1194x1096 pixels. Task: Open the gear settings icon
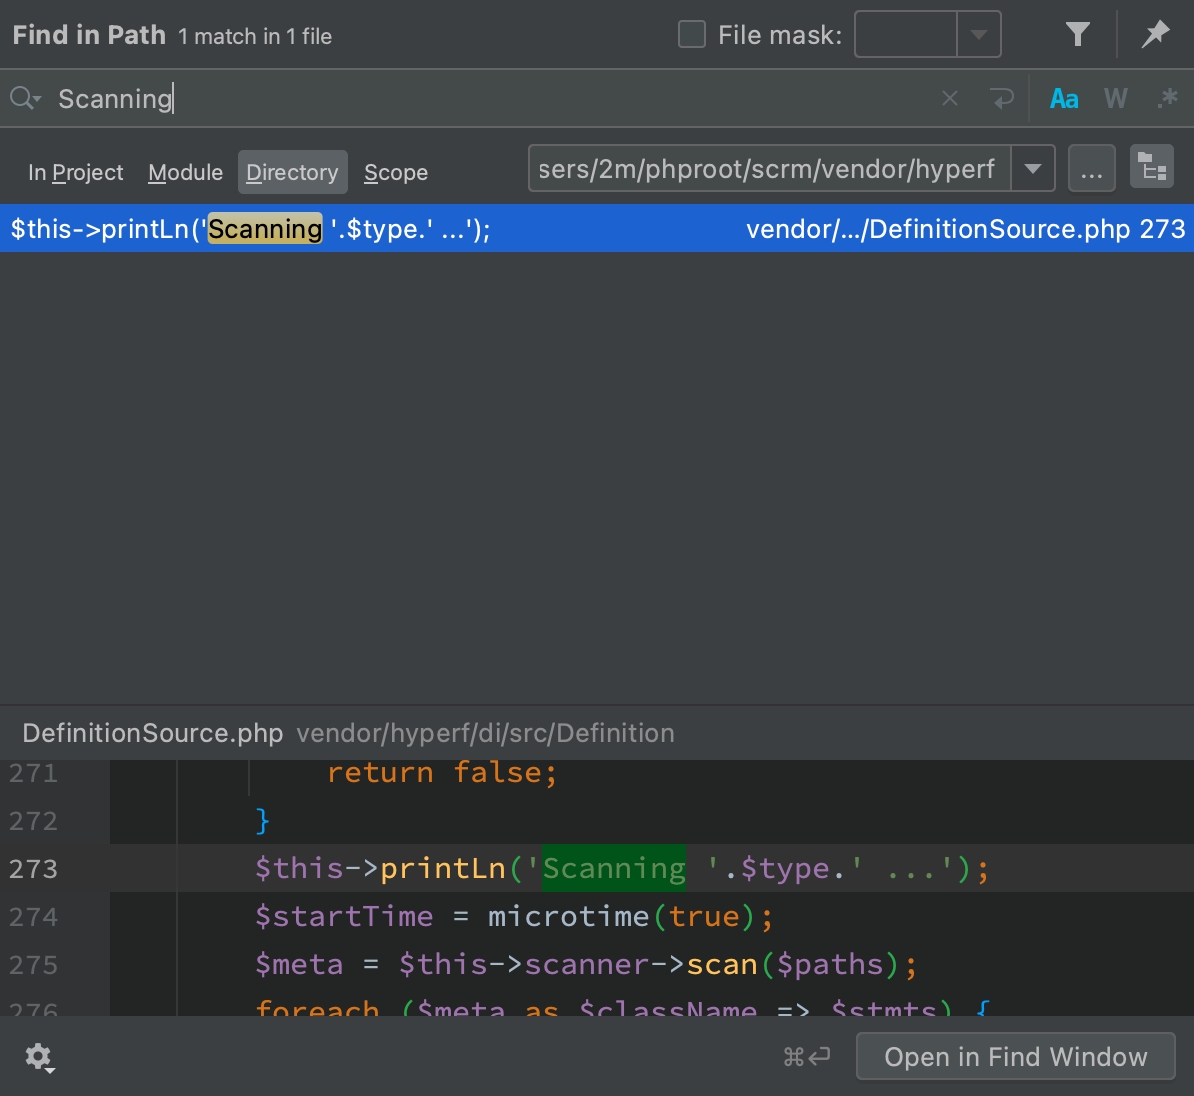click(x=39, y=1057)
